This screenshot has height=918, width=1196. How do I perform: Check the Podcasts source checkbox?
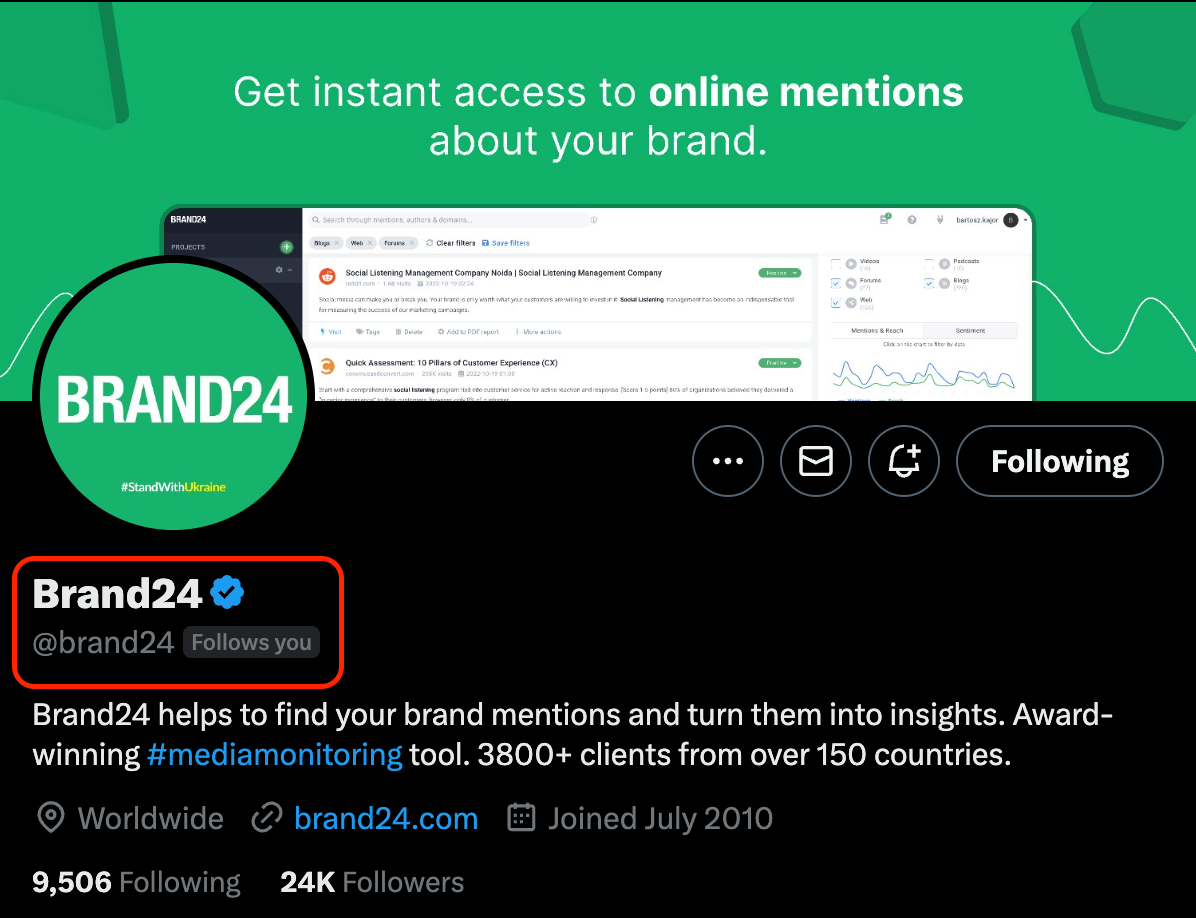click(929, 264)
